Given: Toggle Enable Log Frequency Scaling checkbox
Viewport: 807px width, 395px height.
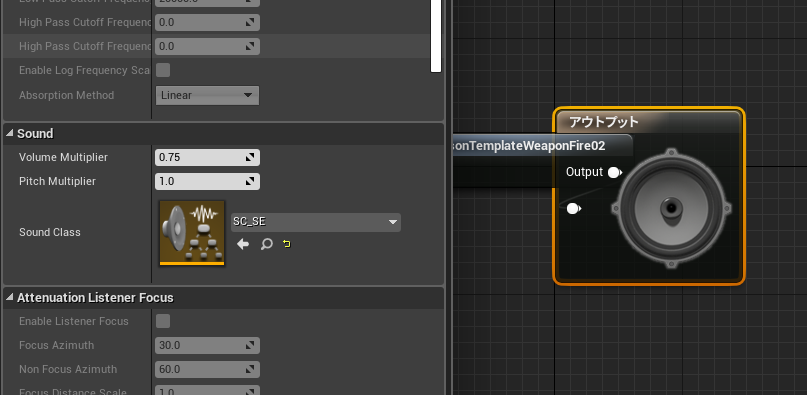Looking at the screenshot, I should click(x=163, y=70).
